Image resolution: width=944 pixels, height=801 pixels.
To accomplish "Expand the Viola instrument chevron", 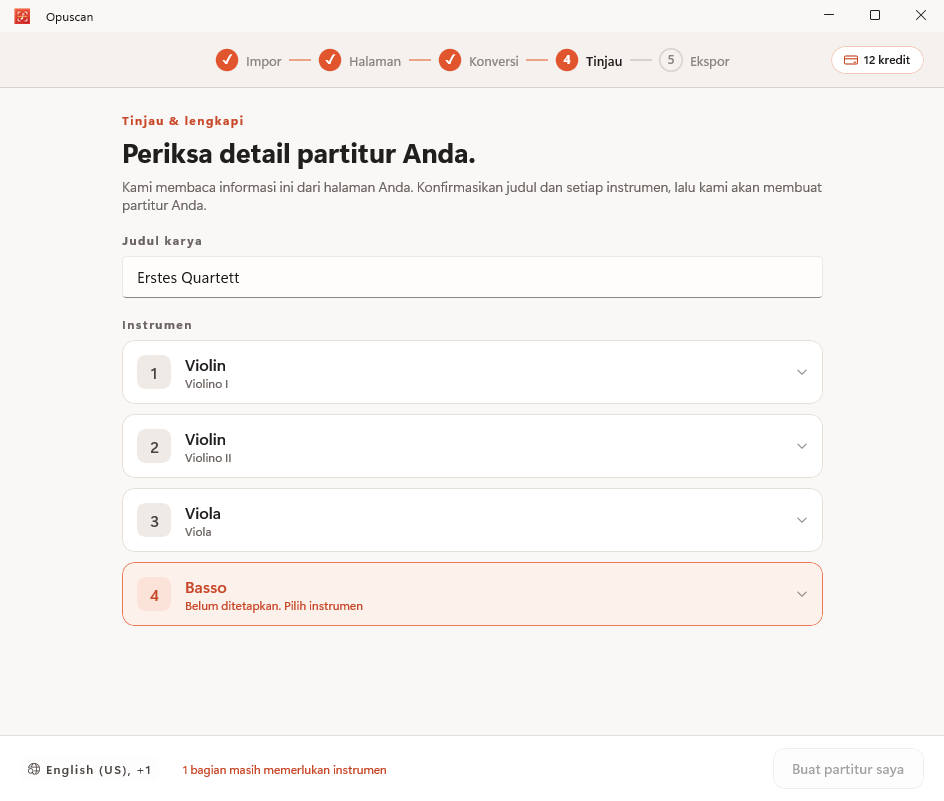I will [802, 520].
